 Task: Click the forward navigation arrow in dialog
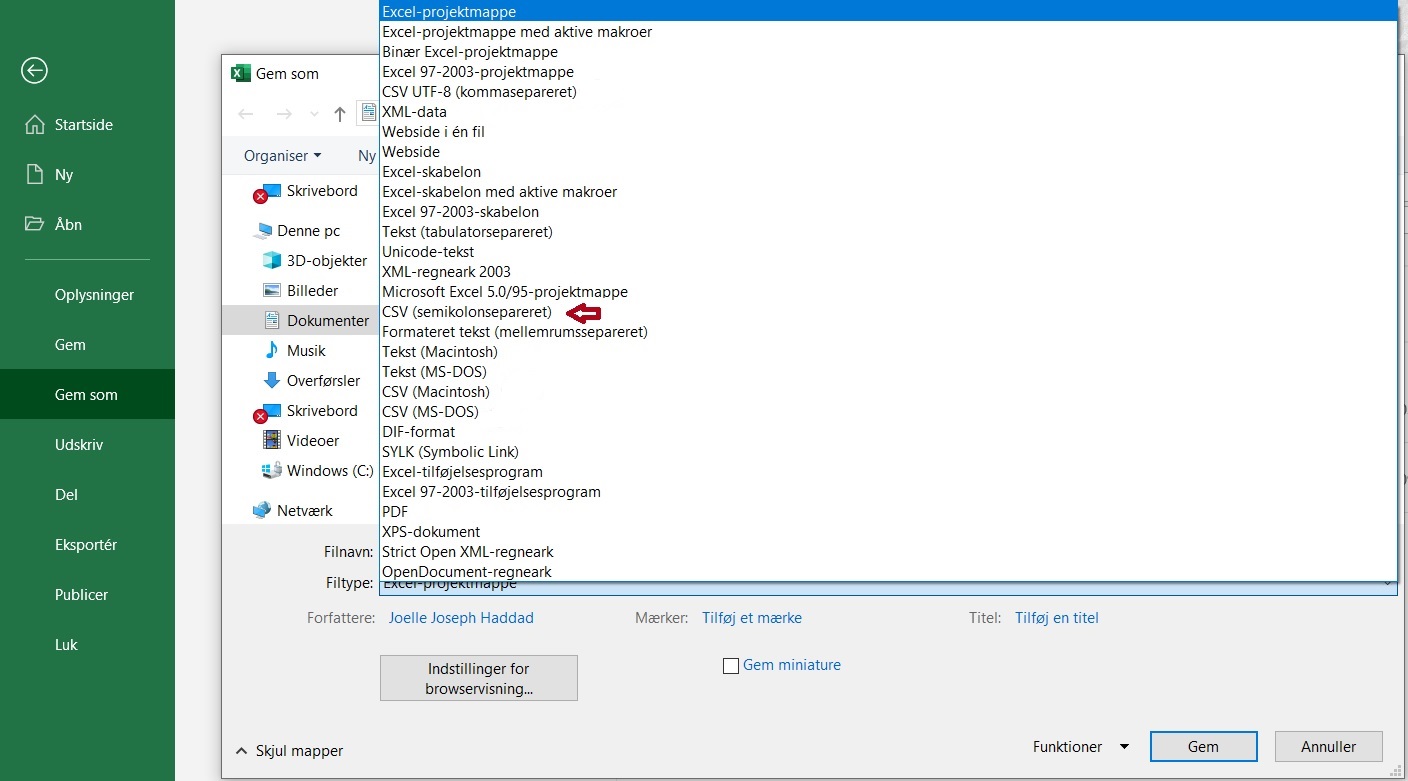(x=284, y=114)
